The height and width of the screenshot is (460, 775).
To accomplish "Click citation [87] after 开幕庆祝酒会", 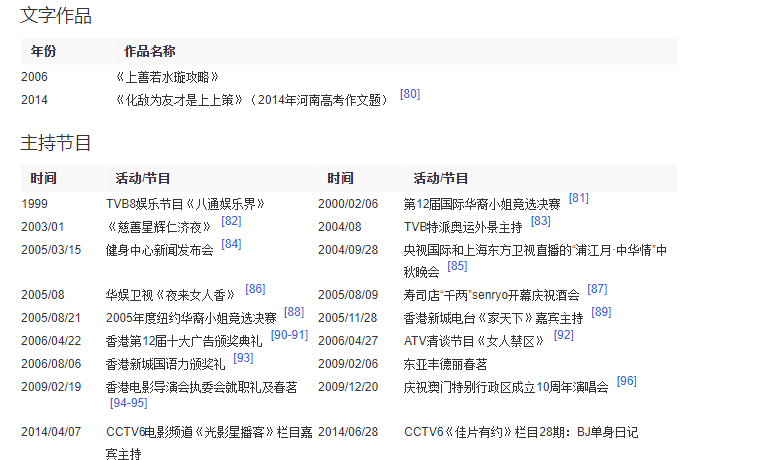I will (x=597, y=289).
